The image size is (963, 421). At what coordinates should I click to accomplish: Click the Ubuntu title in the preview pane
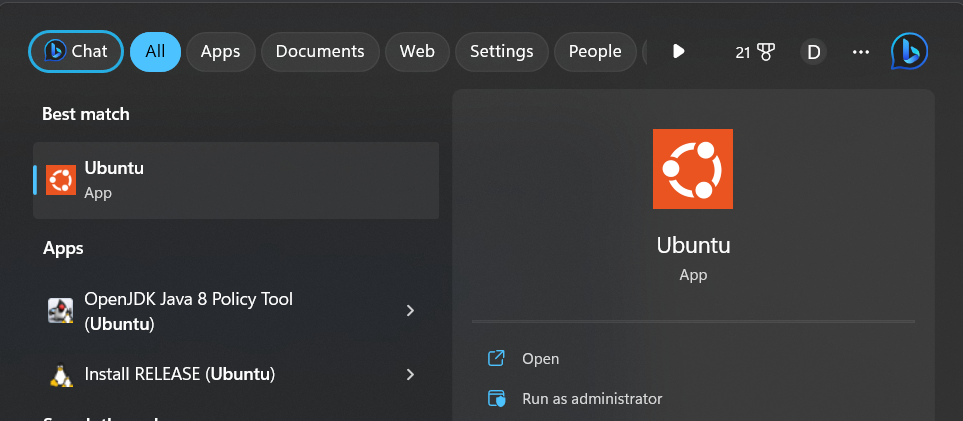coord(693,245)
